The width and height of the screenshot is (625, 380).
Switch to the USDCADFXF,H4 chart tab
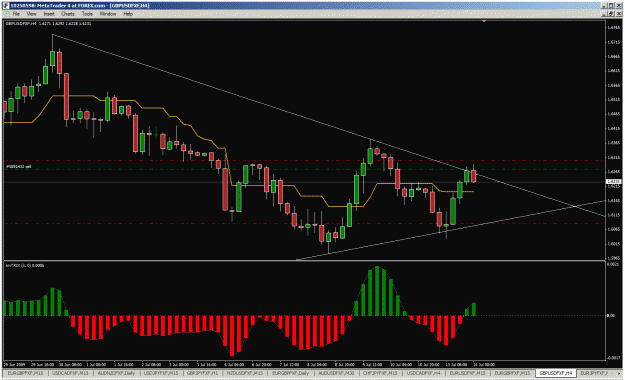(x=424, y=373)
